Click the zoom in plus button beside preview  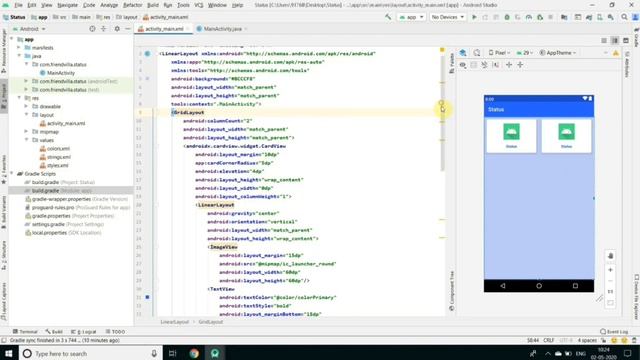point(610,270)
